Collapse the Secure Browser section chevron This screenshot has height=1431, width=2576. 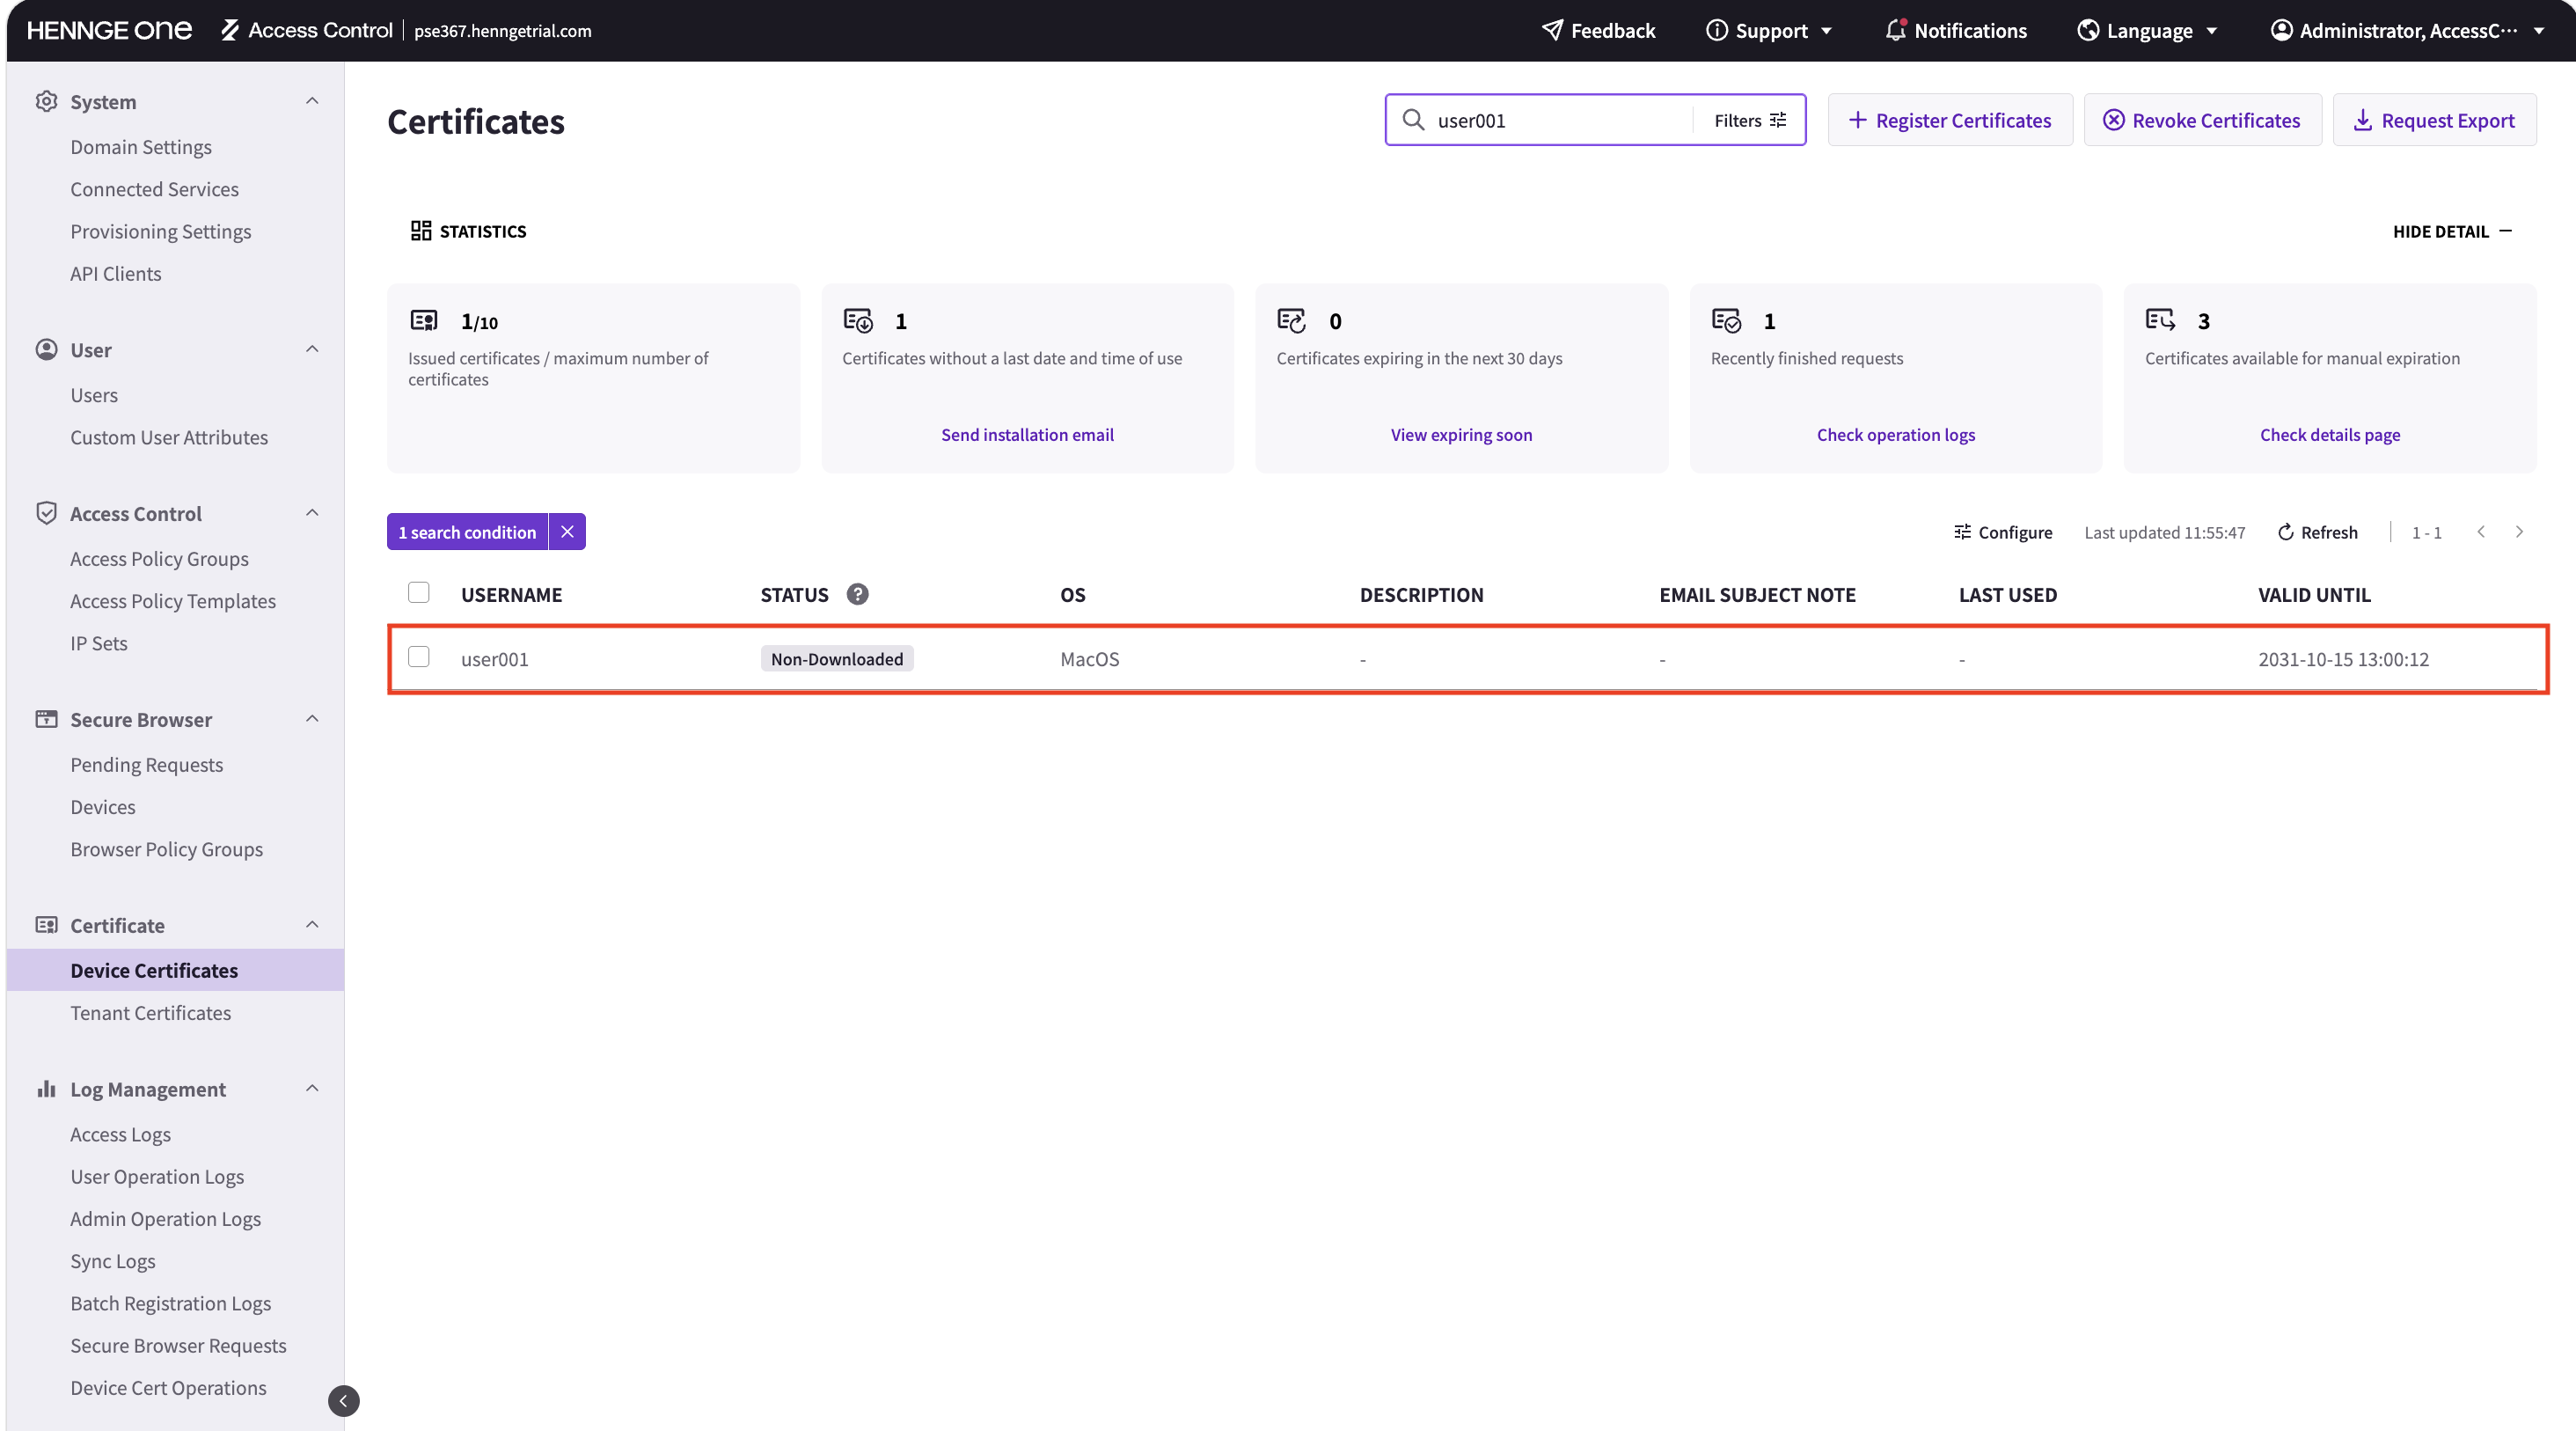point(312,719)
